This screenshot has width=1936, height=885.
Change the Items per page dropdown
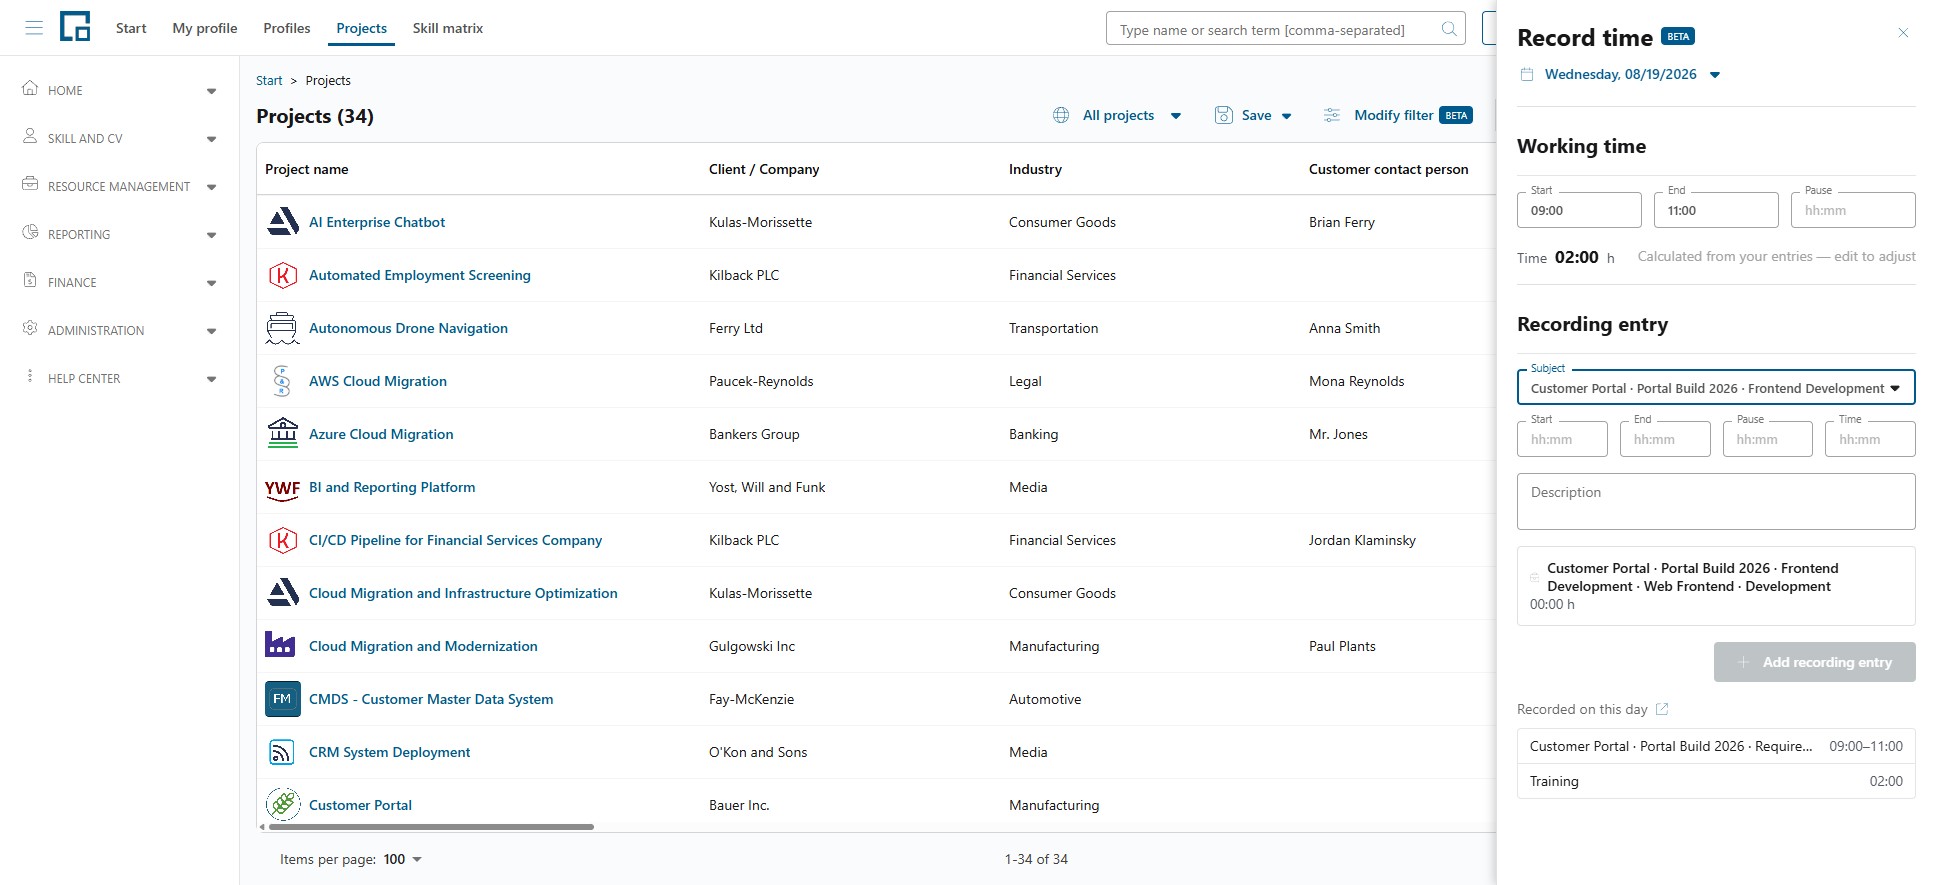coord(403,859)
